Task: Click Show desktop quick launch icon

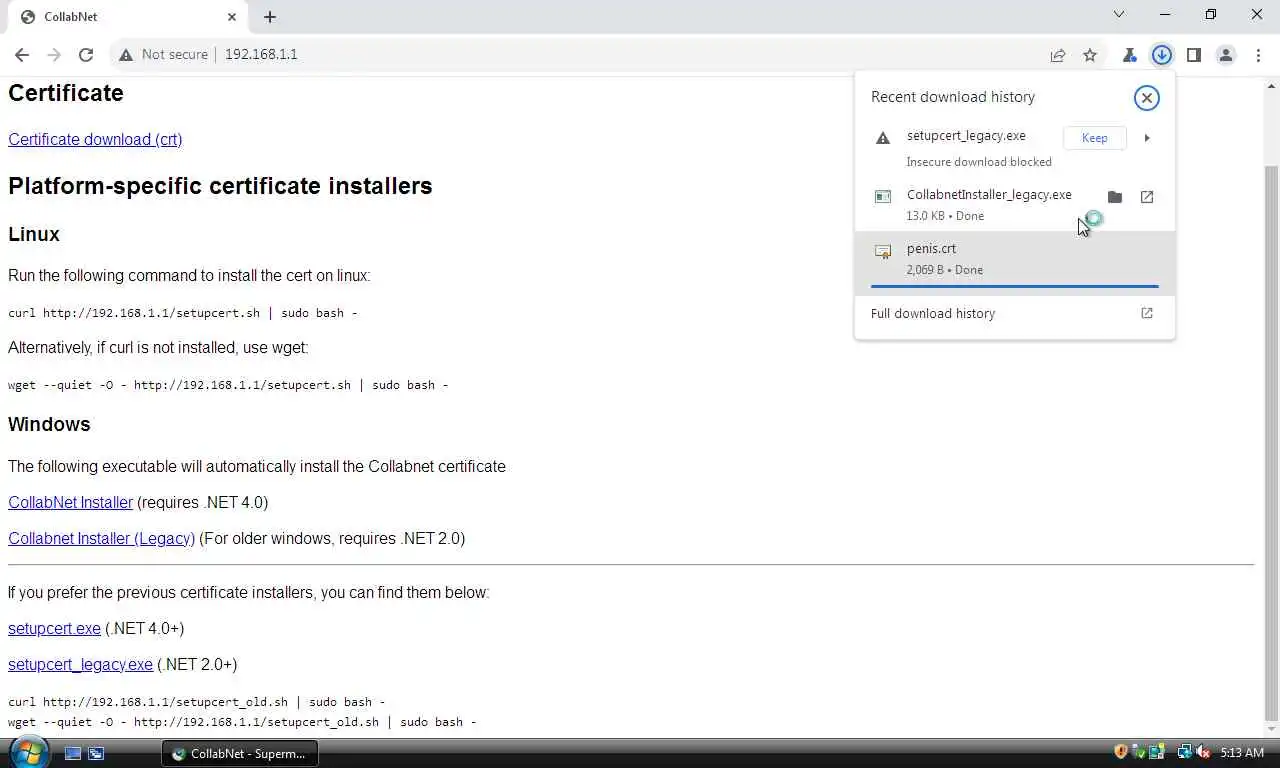Action: 73,753
